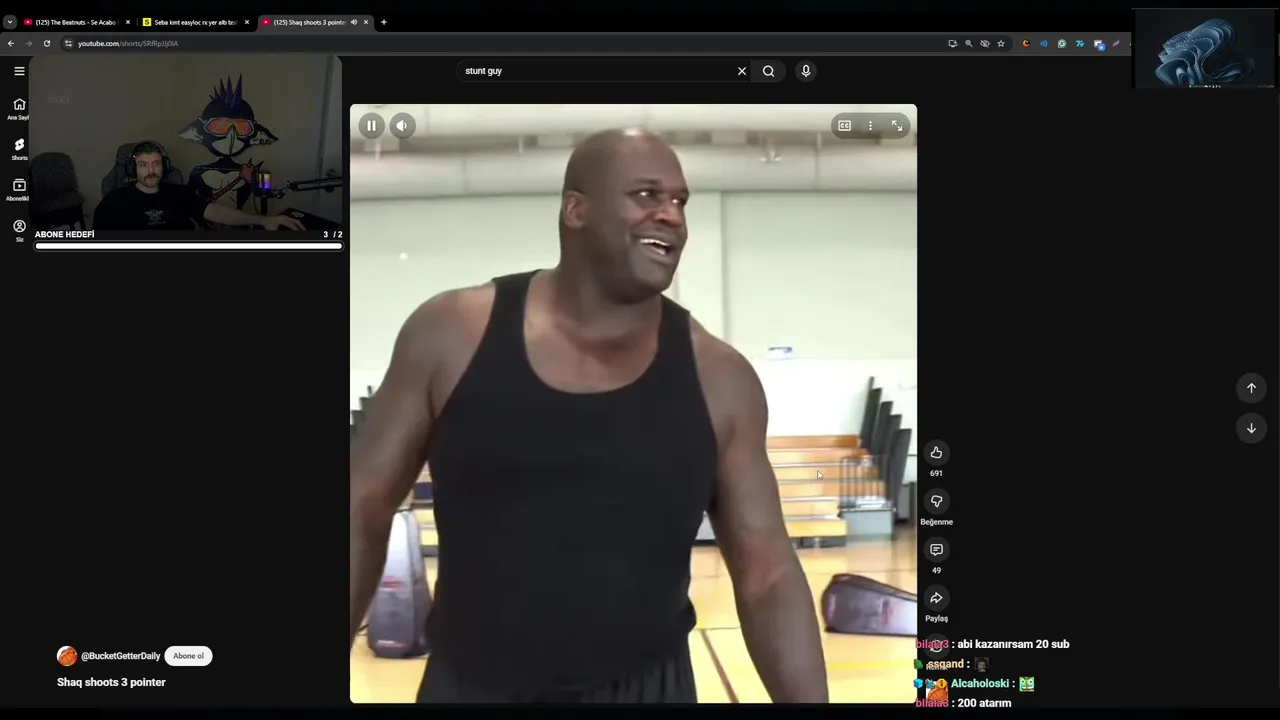Open the tab search dropdown arrow

(x=10, y=22)
